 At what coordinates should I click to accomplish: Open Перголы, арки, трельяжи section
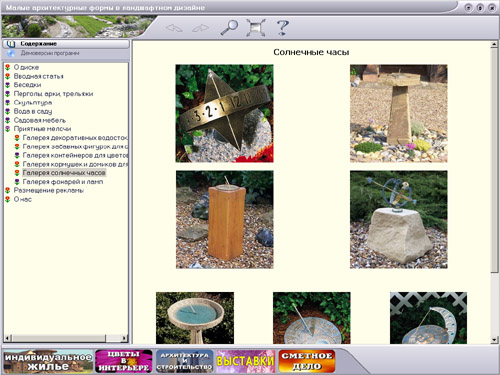[x=53, y=94]
